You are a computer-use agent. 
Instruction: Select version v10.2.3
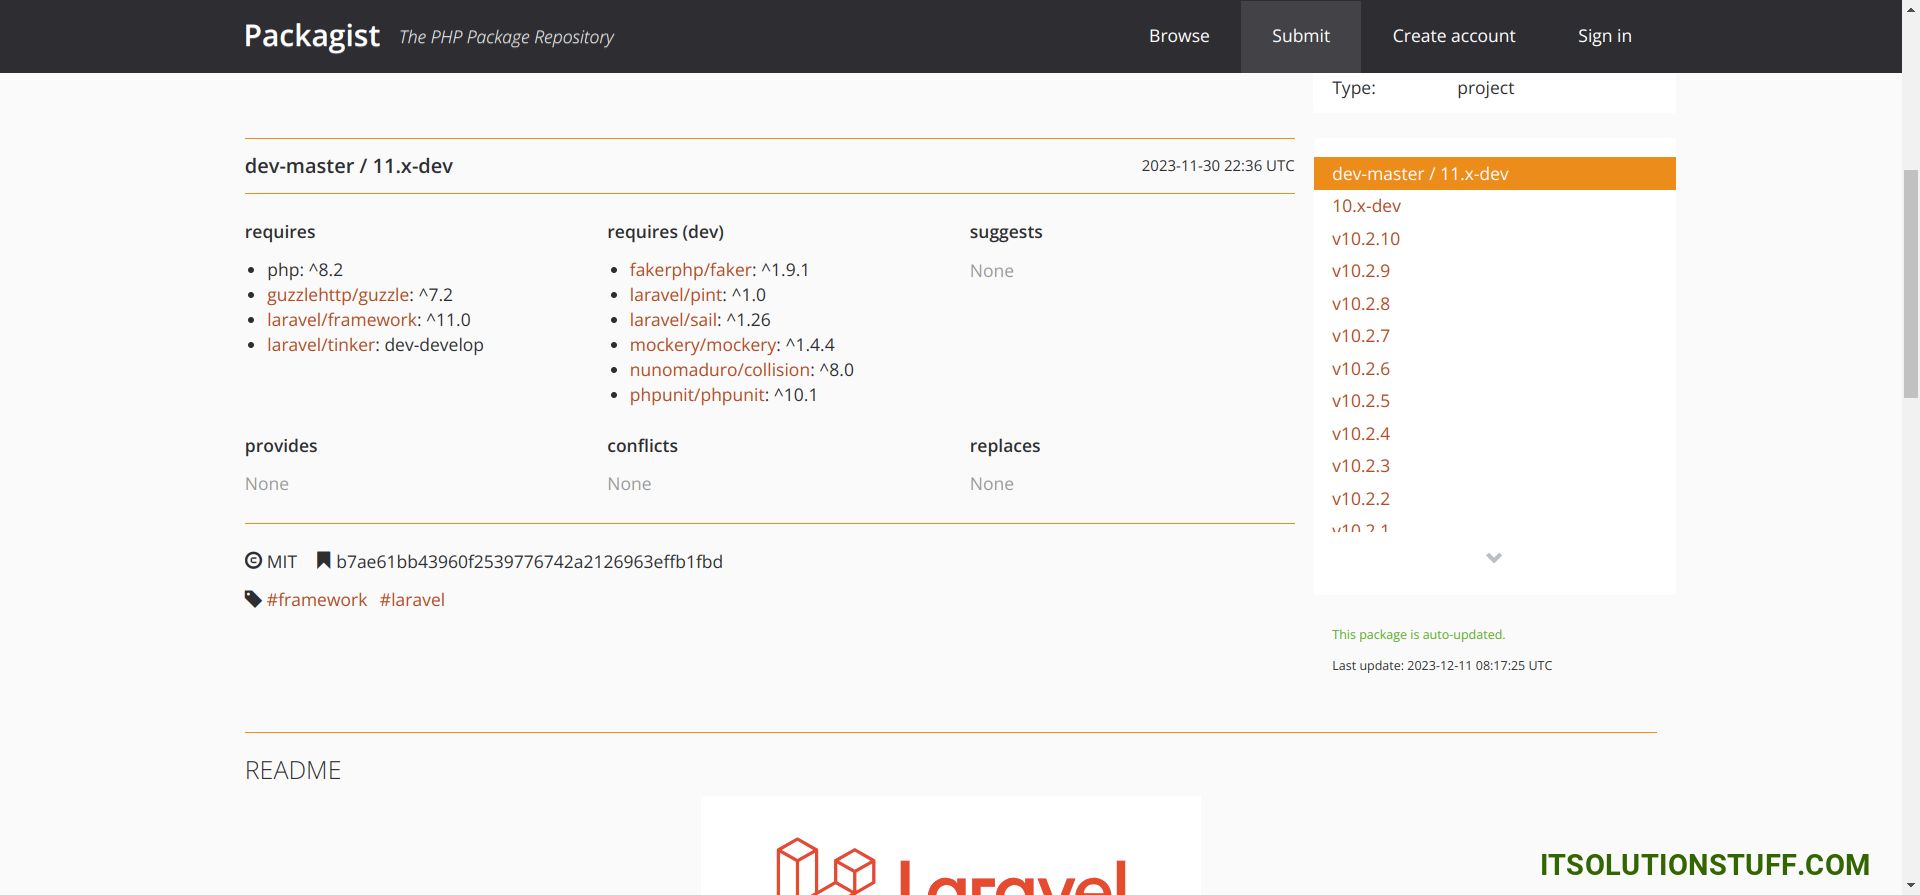coord(1361,466)
